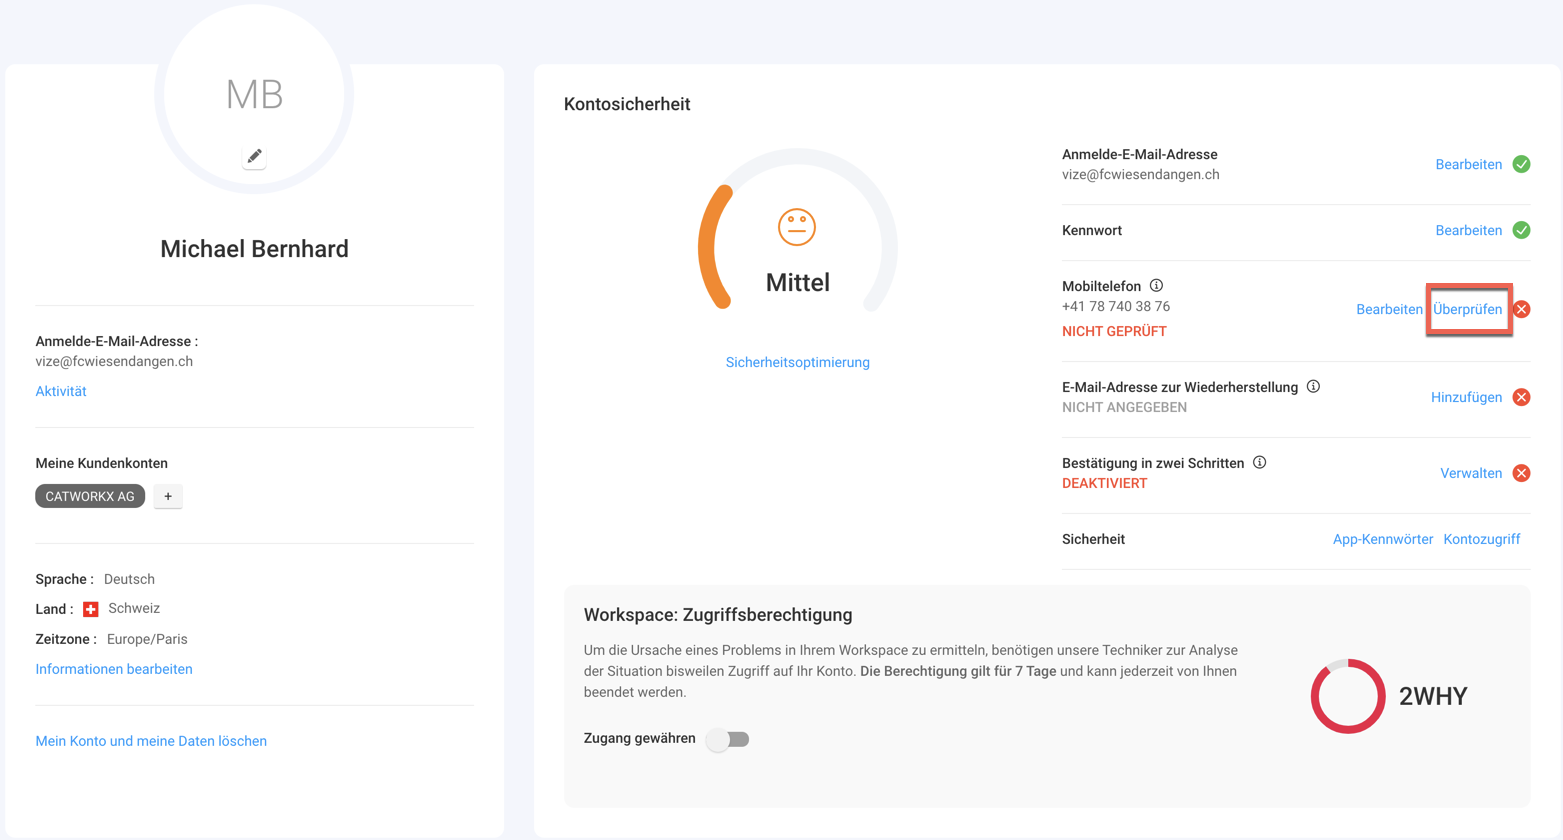Click Überprüfen to verify mobile phone
The height and width of the screenshot is (840, 1563).
[x=1467, y=310]
